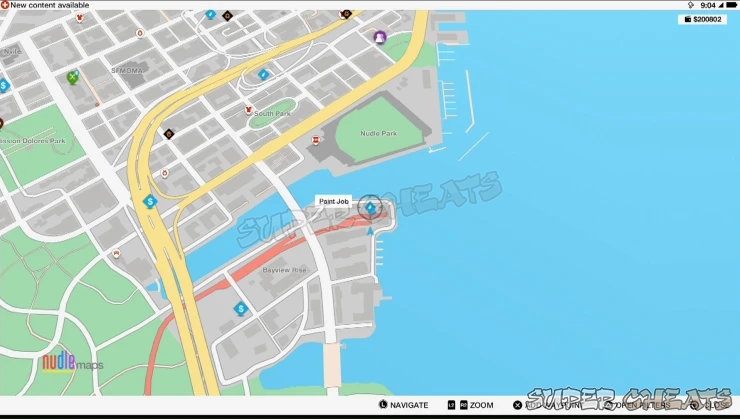Select the red vehicle icon beside Nudle Park

tap(316, 140)
